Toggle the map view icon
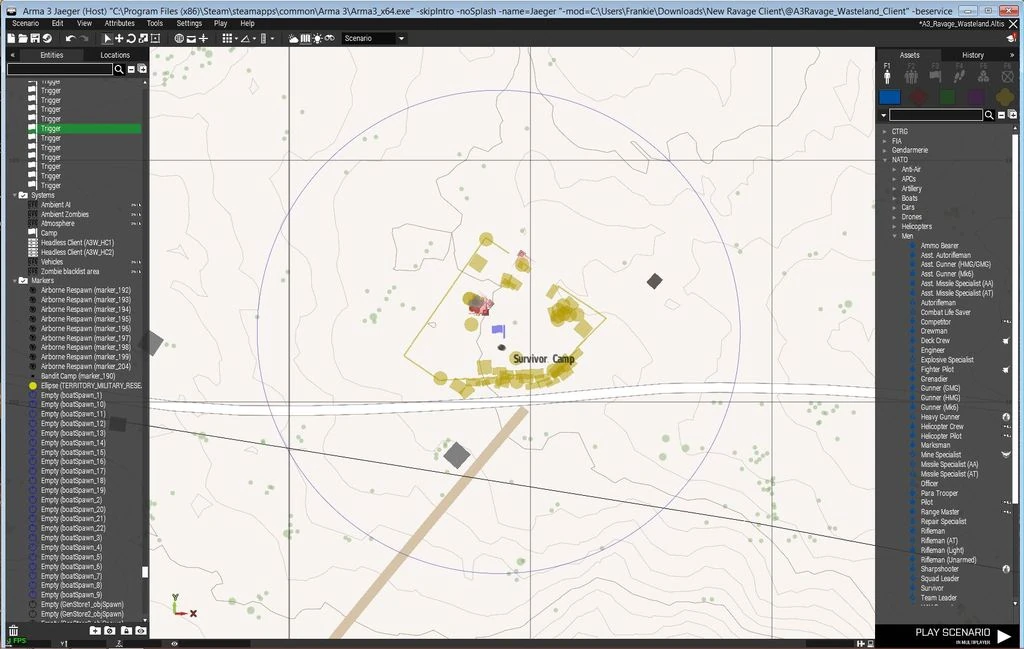Screen dimensions: 1024x649 (x=305, y=39)
